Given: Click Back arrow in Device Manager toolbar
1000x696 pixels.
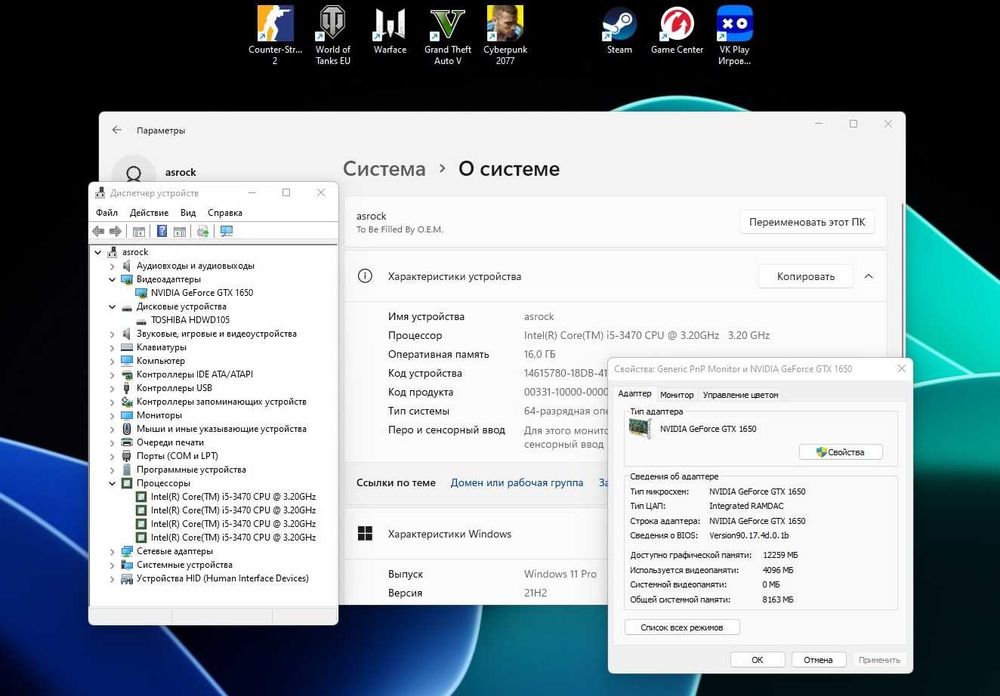Looking at the screenshot, I should (x=98, y=231).
